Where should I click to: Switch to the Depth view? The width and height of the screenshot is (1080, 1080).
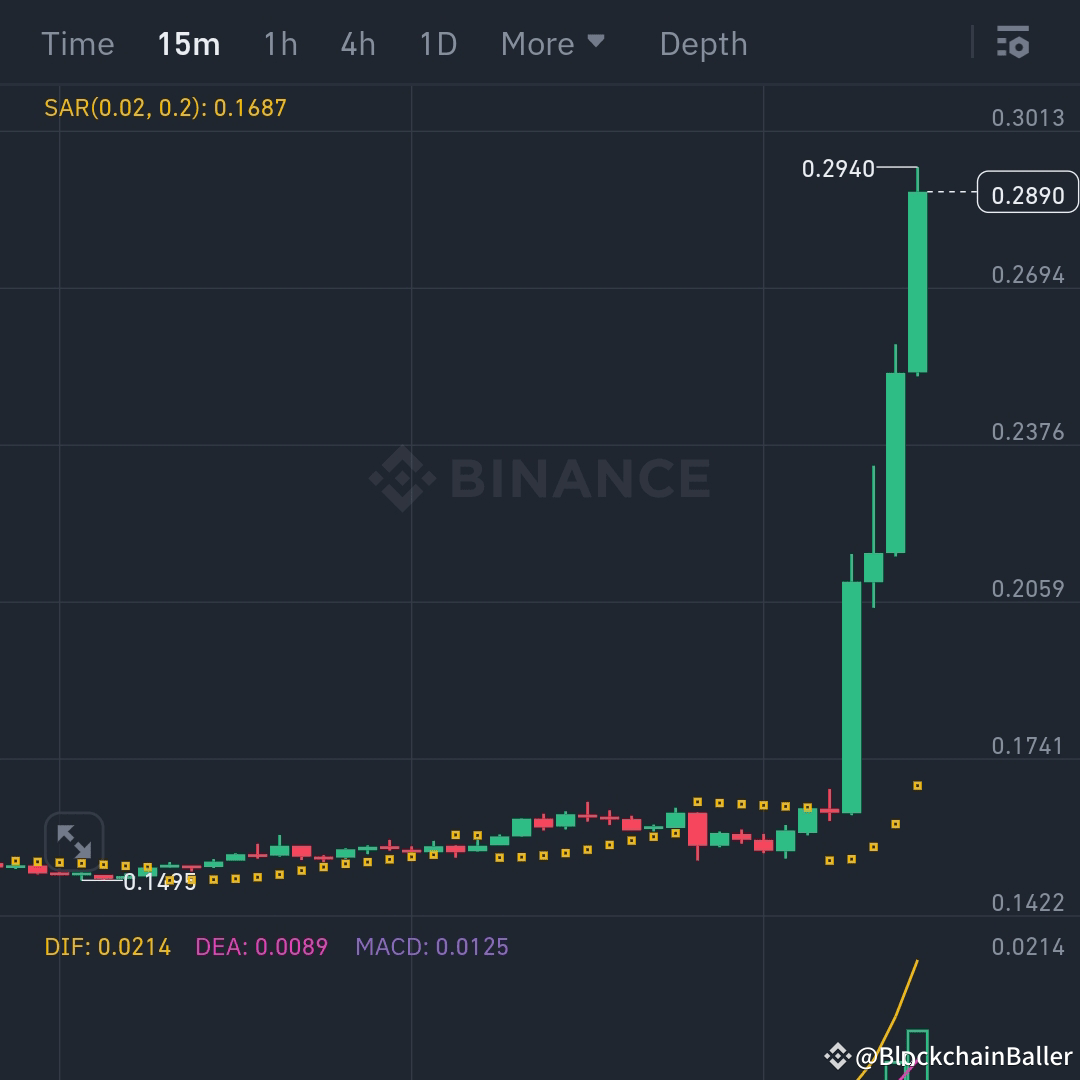(703, 43)
